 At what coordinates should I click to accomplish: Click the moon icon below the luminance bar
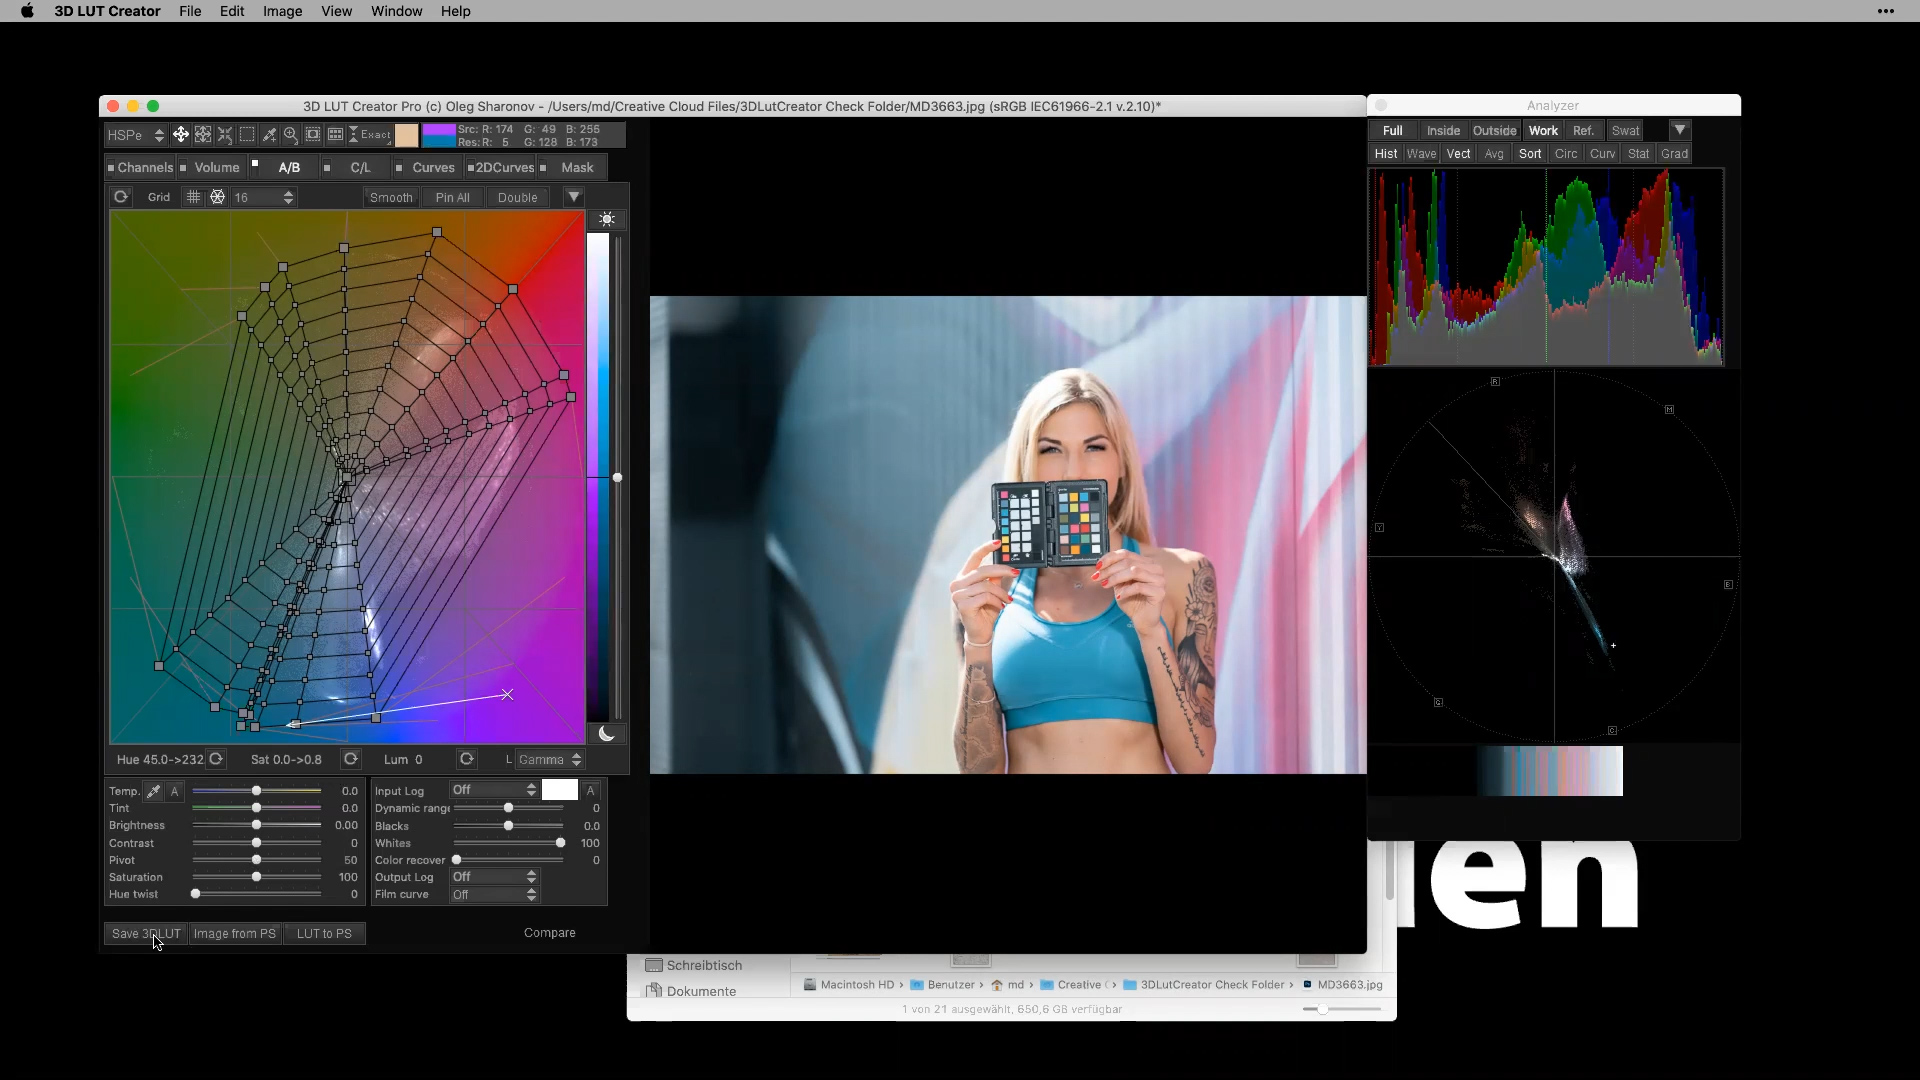[x=607, y=734]
